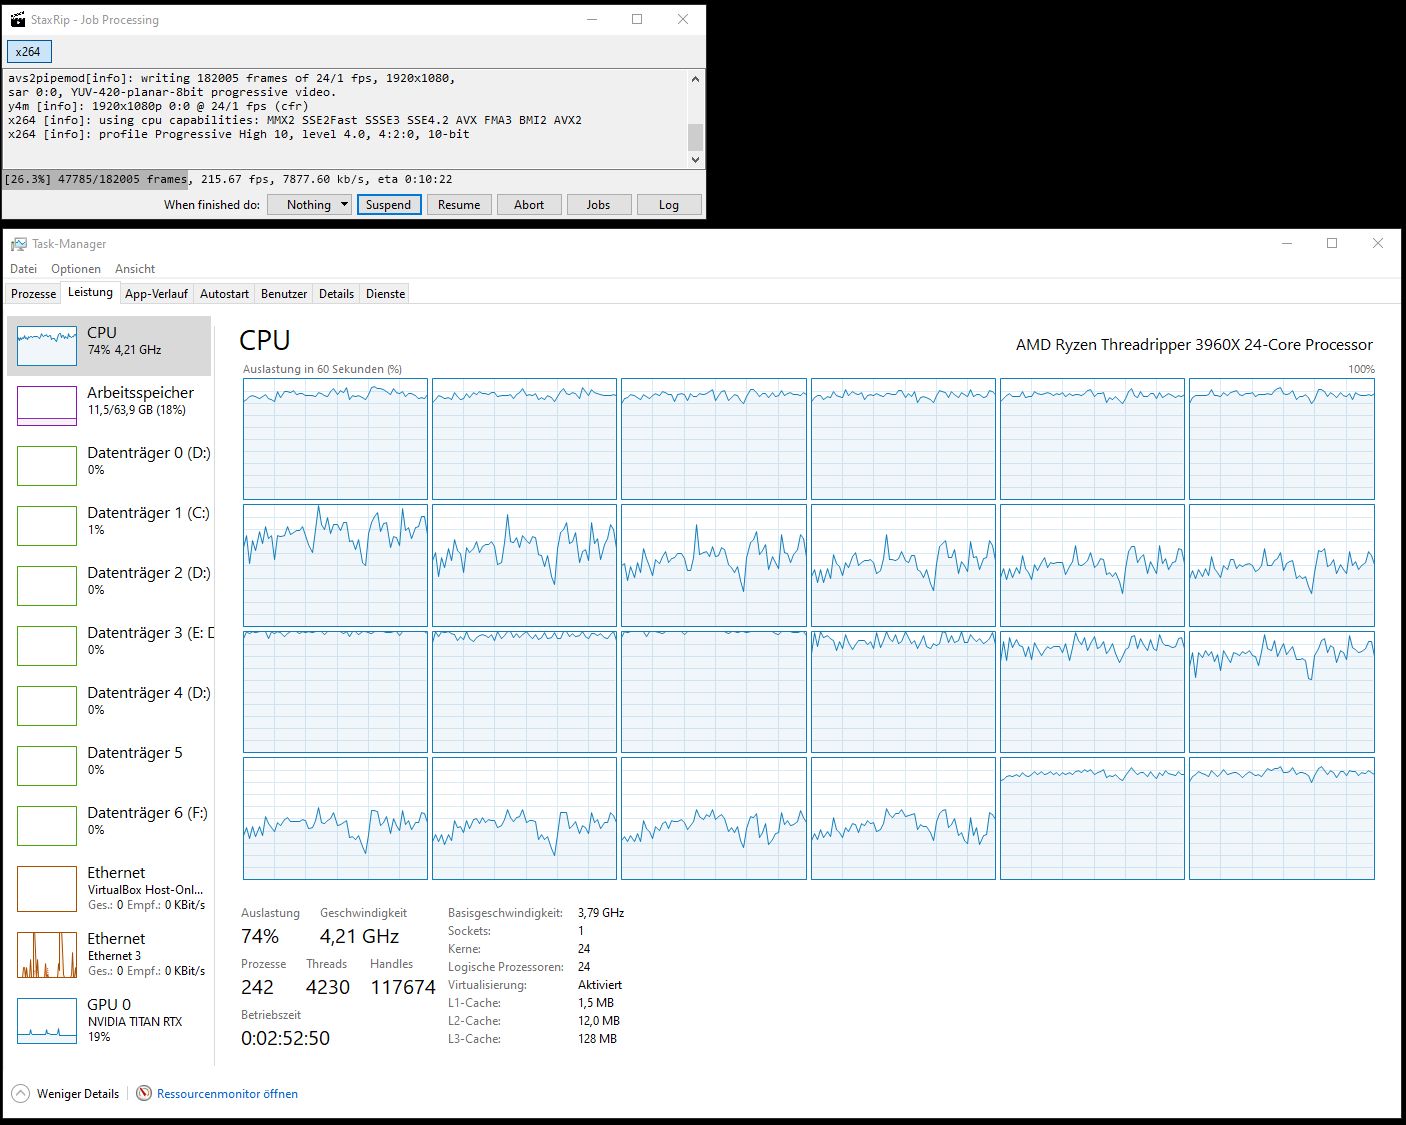Collapse view with Weniger Details chevron icon
Image resolution: width=1406 pixels, height=1125 pixels.
[21, 1093]
